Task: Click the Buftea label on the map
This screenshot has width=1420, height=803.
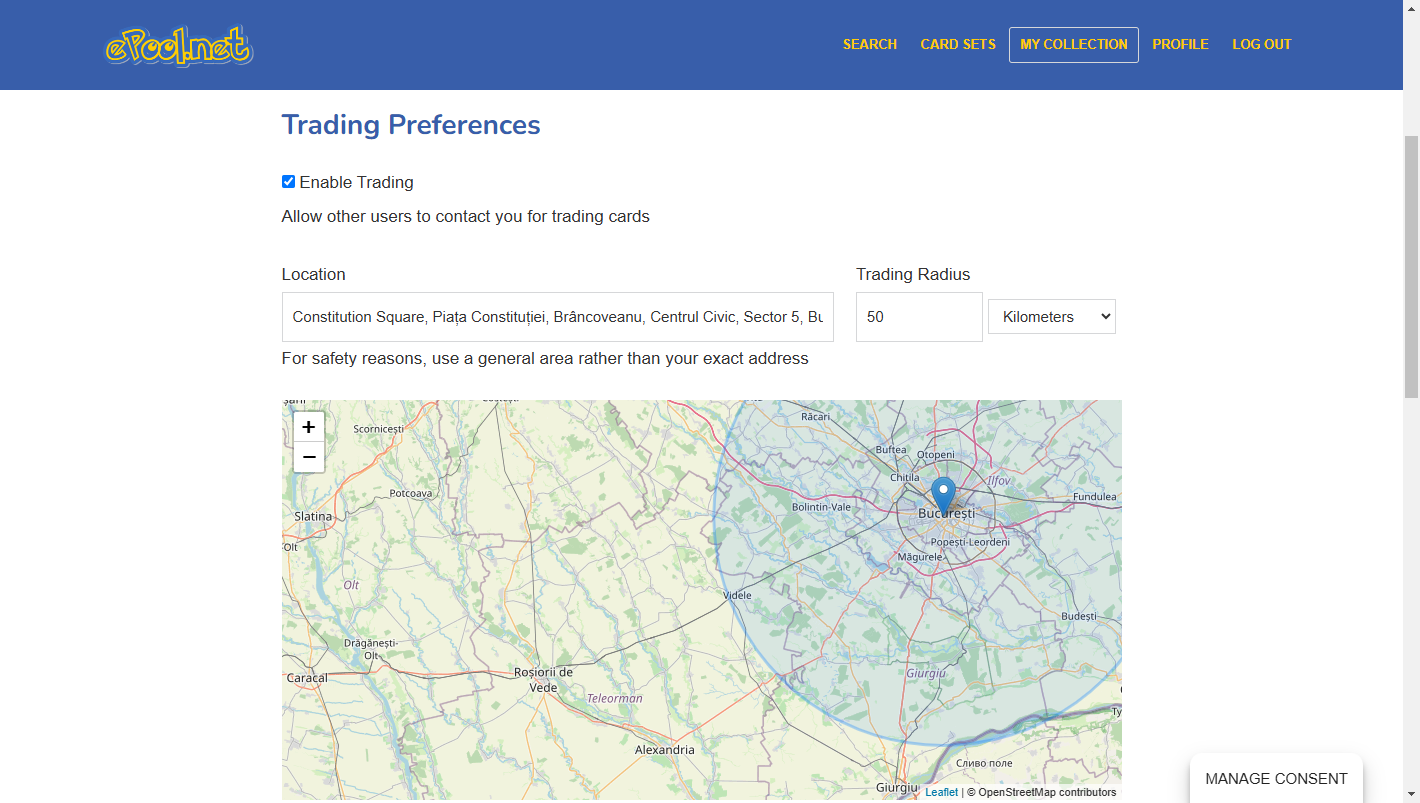Action: [x=891, y=450]
